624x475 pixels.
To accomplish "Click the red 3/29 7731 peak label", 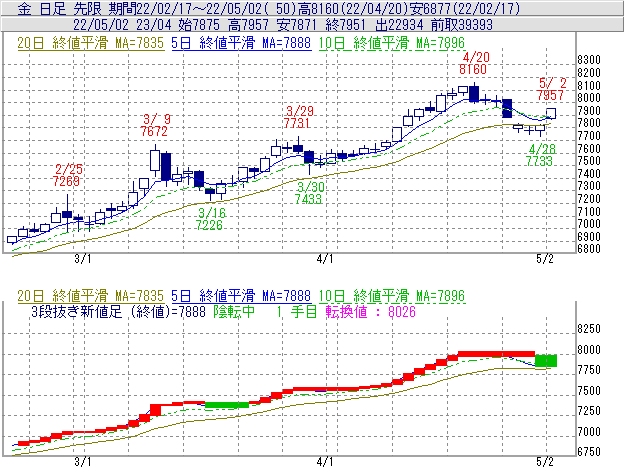I will tap(298, 117).
